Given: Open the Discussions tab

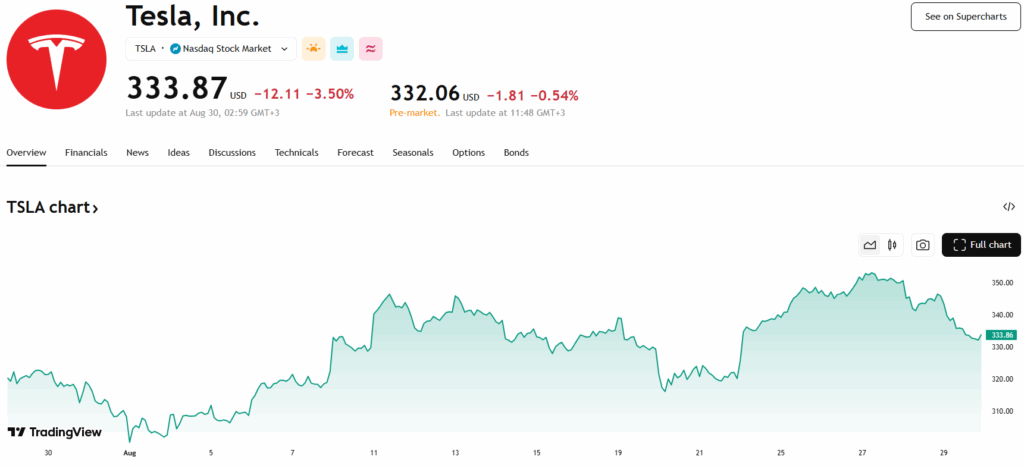Looking at the screenshot, I should click(232, 153).
